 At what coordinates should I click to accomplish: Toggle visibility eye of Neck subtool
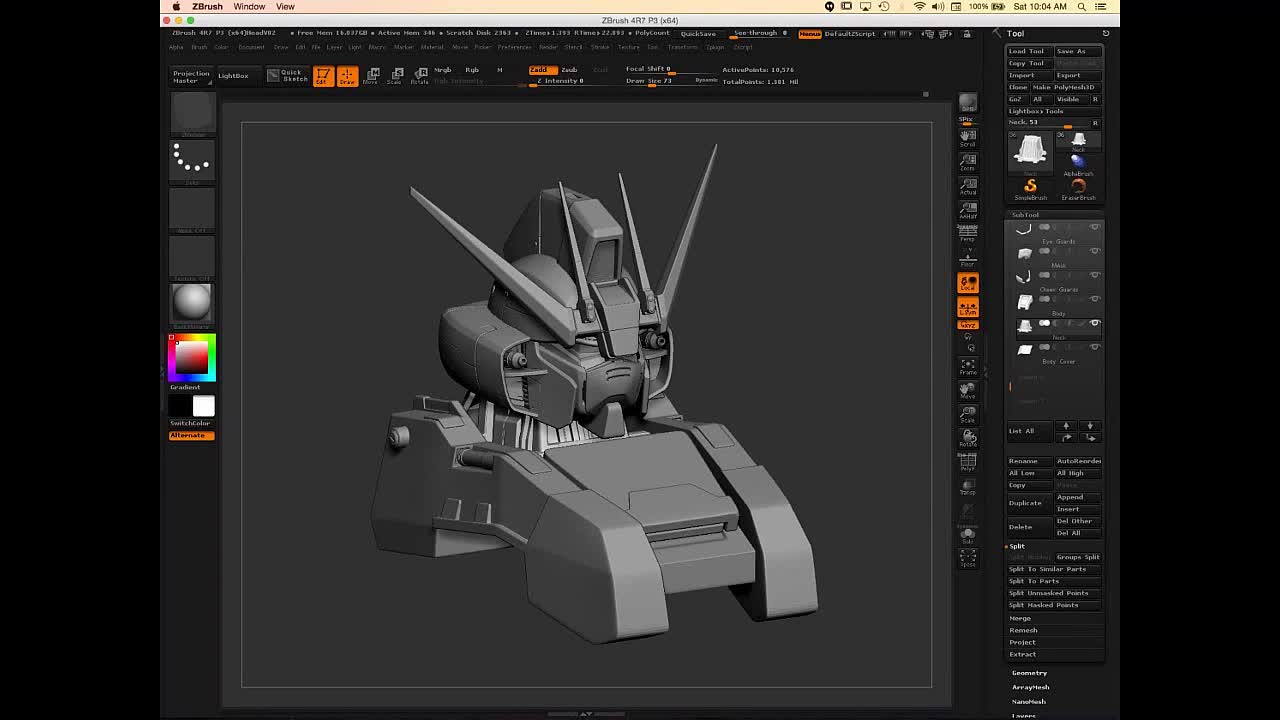[1094, 323]
